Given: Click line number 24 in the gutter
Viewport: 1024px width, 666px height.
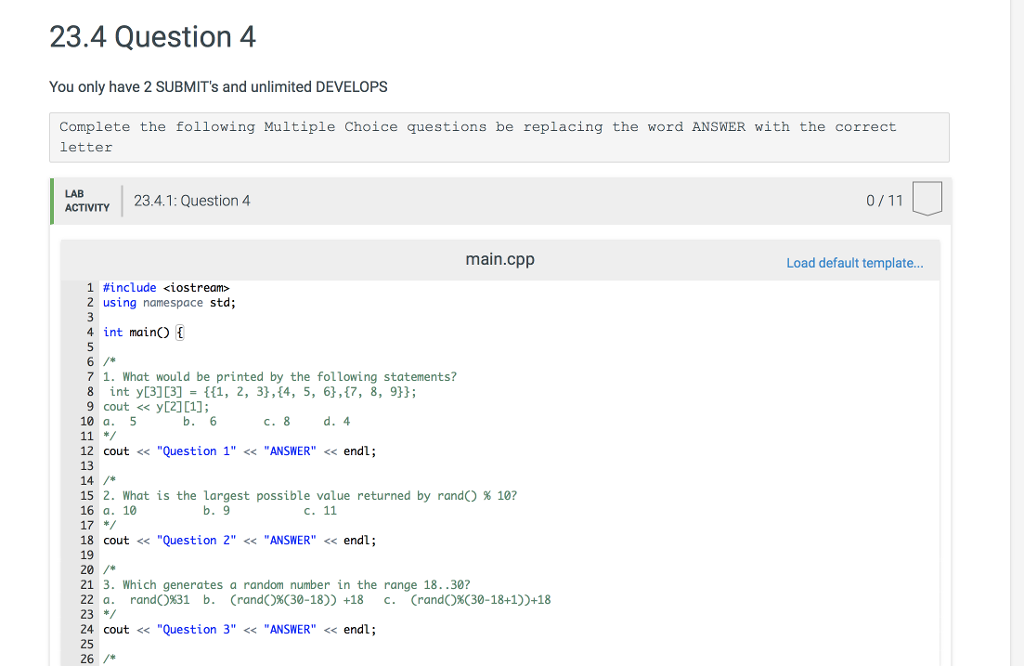Looking at the screenshot, I should point(87,630).
